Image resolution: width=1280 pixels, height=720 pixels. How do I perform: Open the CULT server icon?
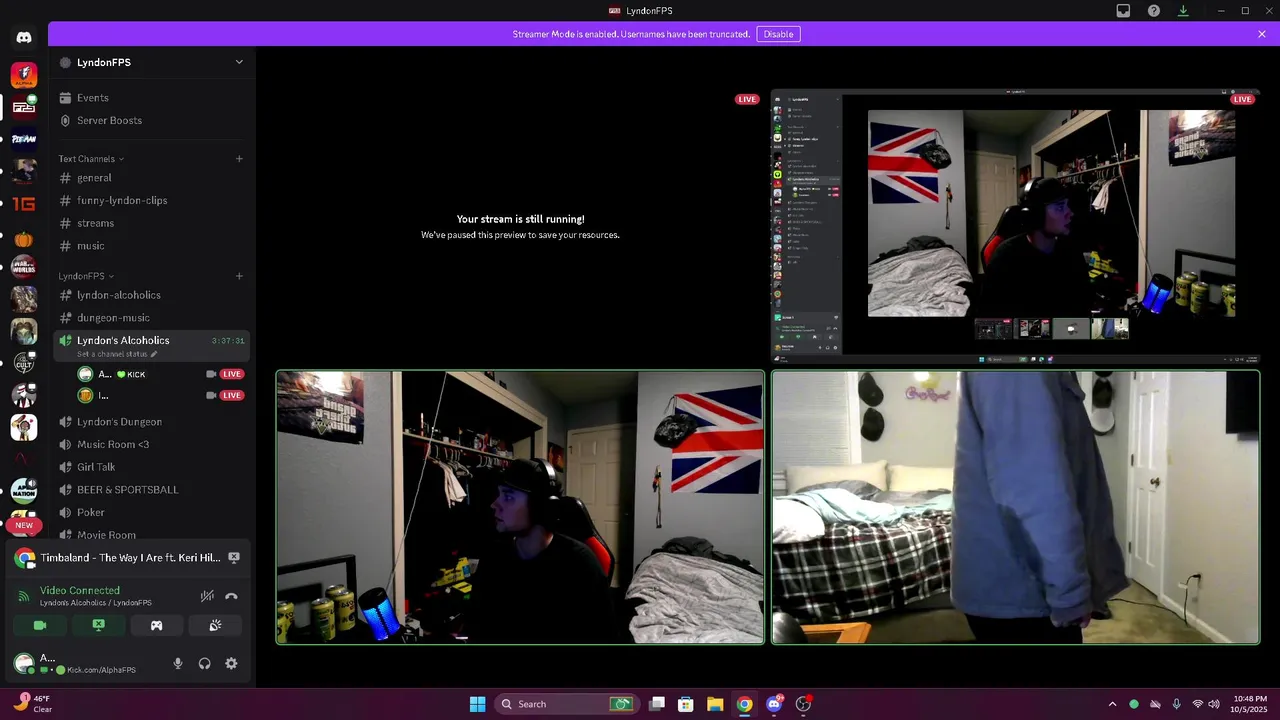click(24, 363)
